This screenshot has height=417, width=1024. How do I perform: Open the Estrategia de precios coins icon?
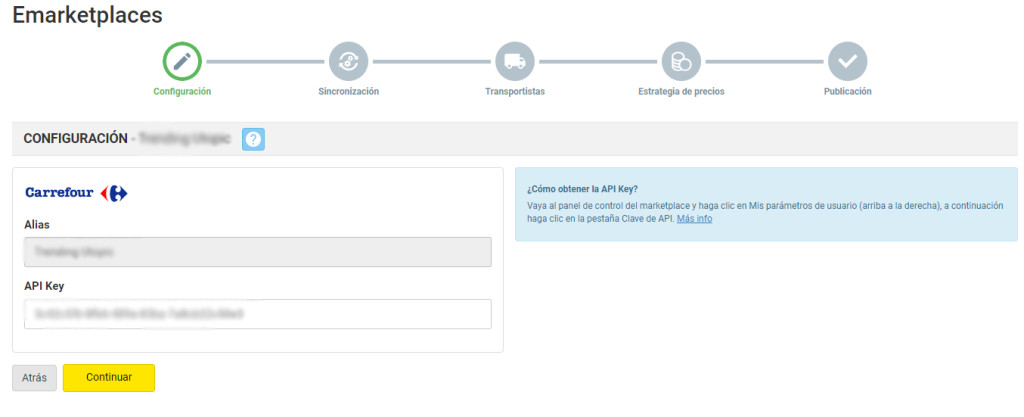[681, 61]
